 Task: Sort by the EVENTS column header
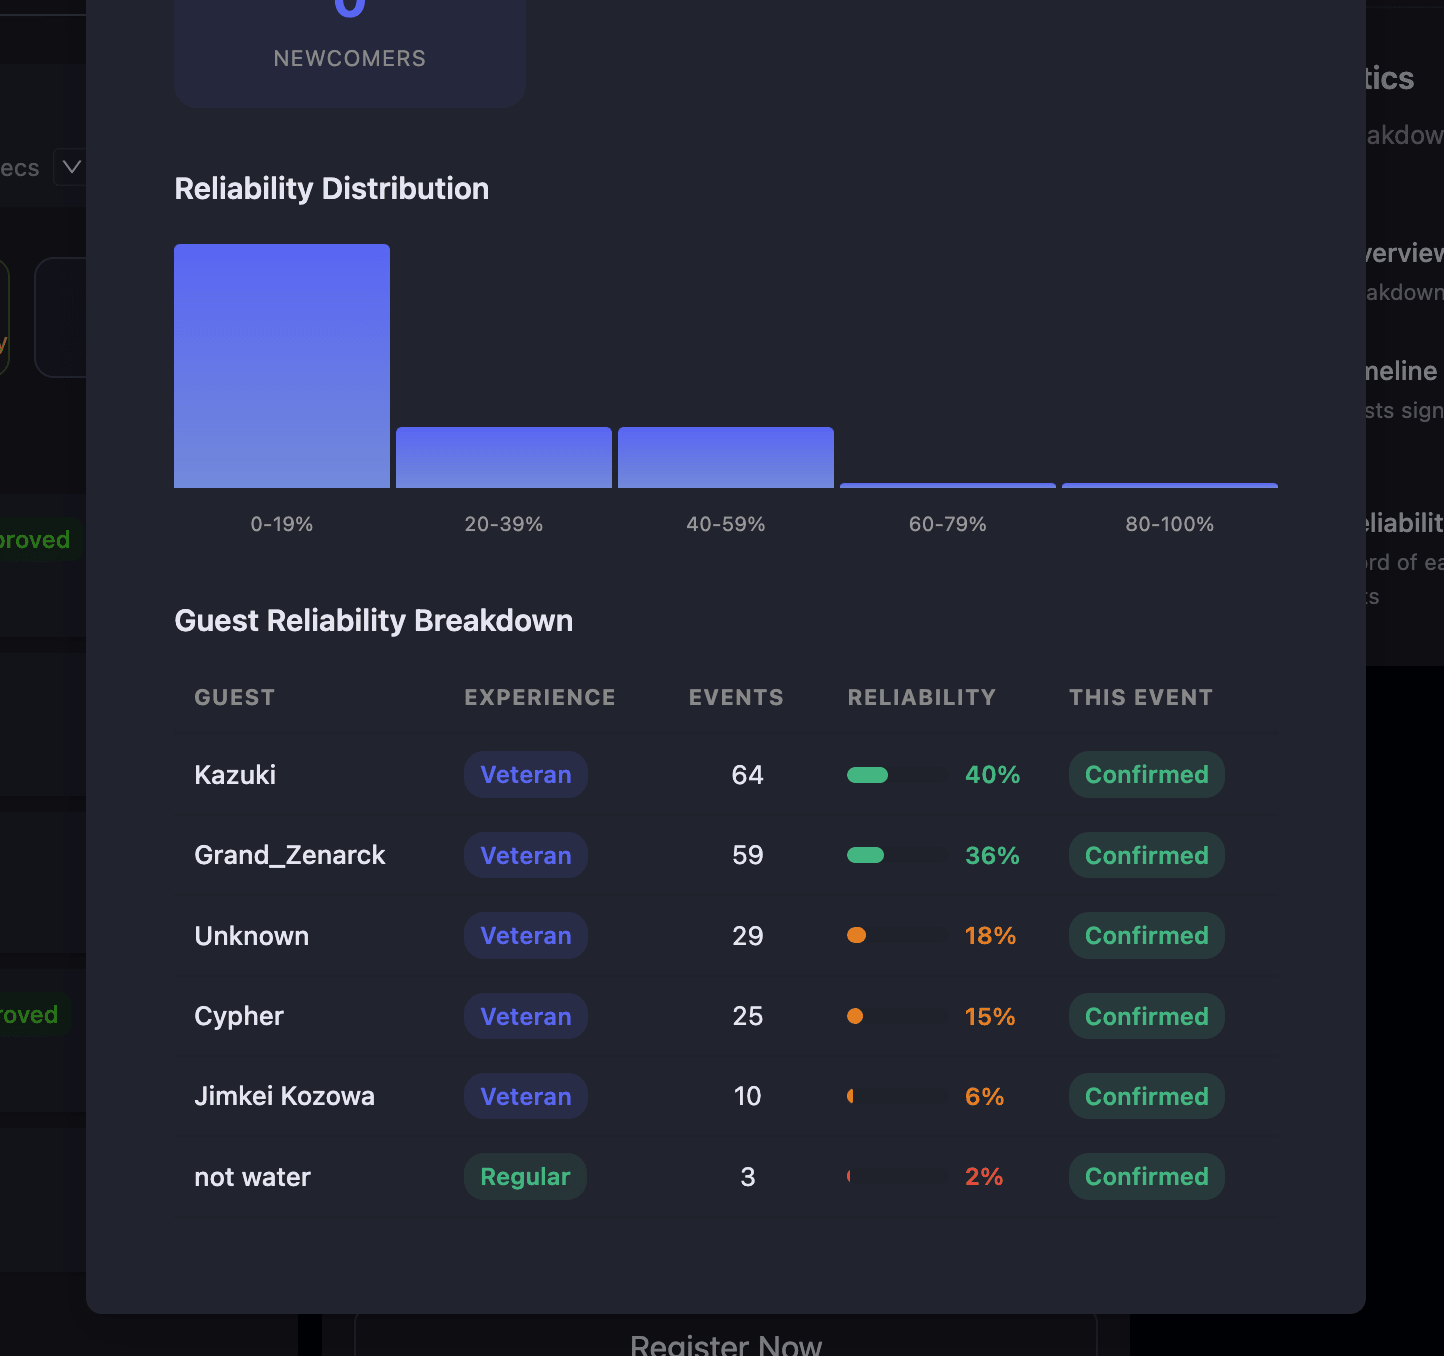click(x=735, y=697)
